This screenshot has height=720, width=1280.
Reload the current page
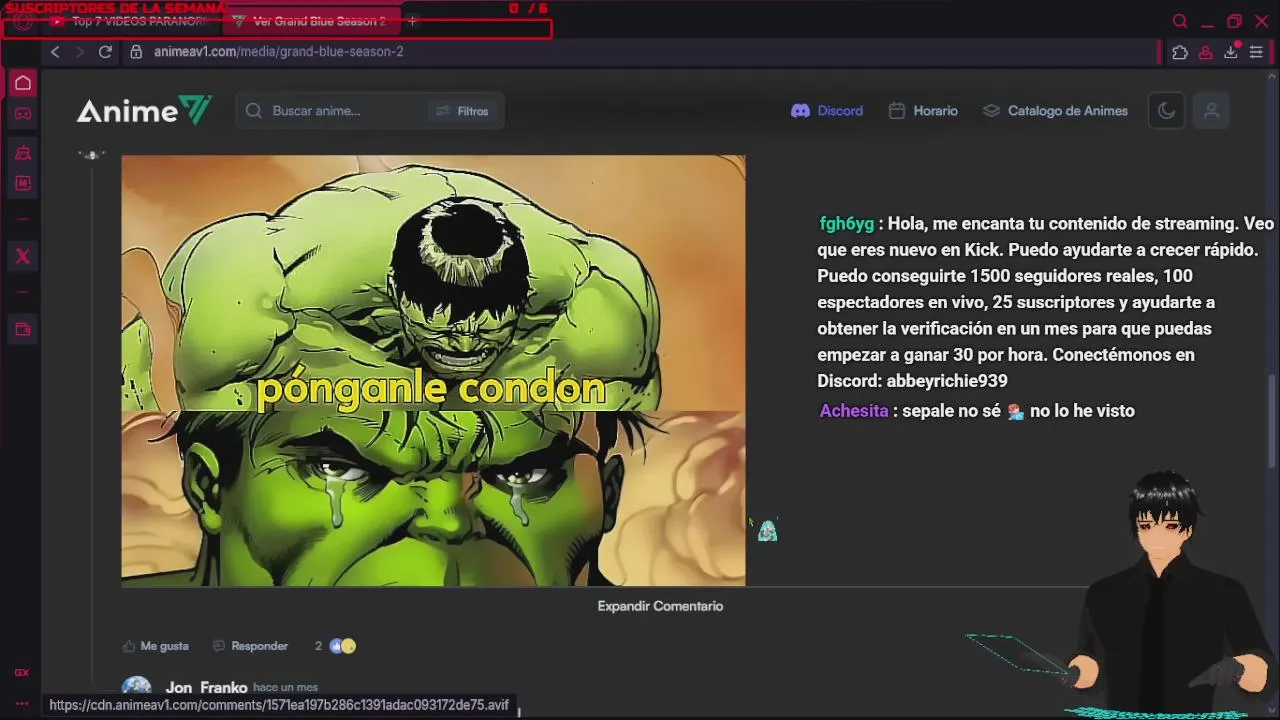coord(105,52)
